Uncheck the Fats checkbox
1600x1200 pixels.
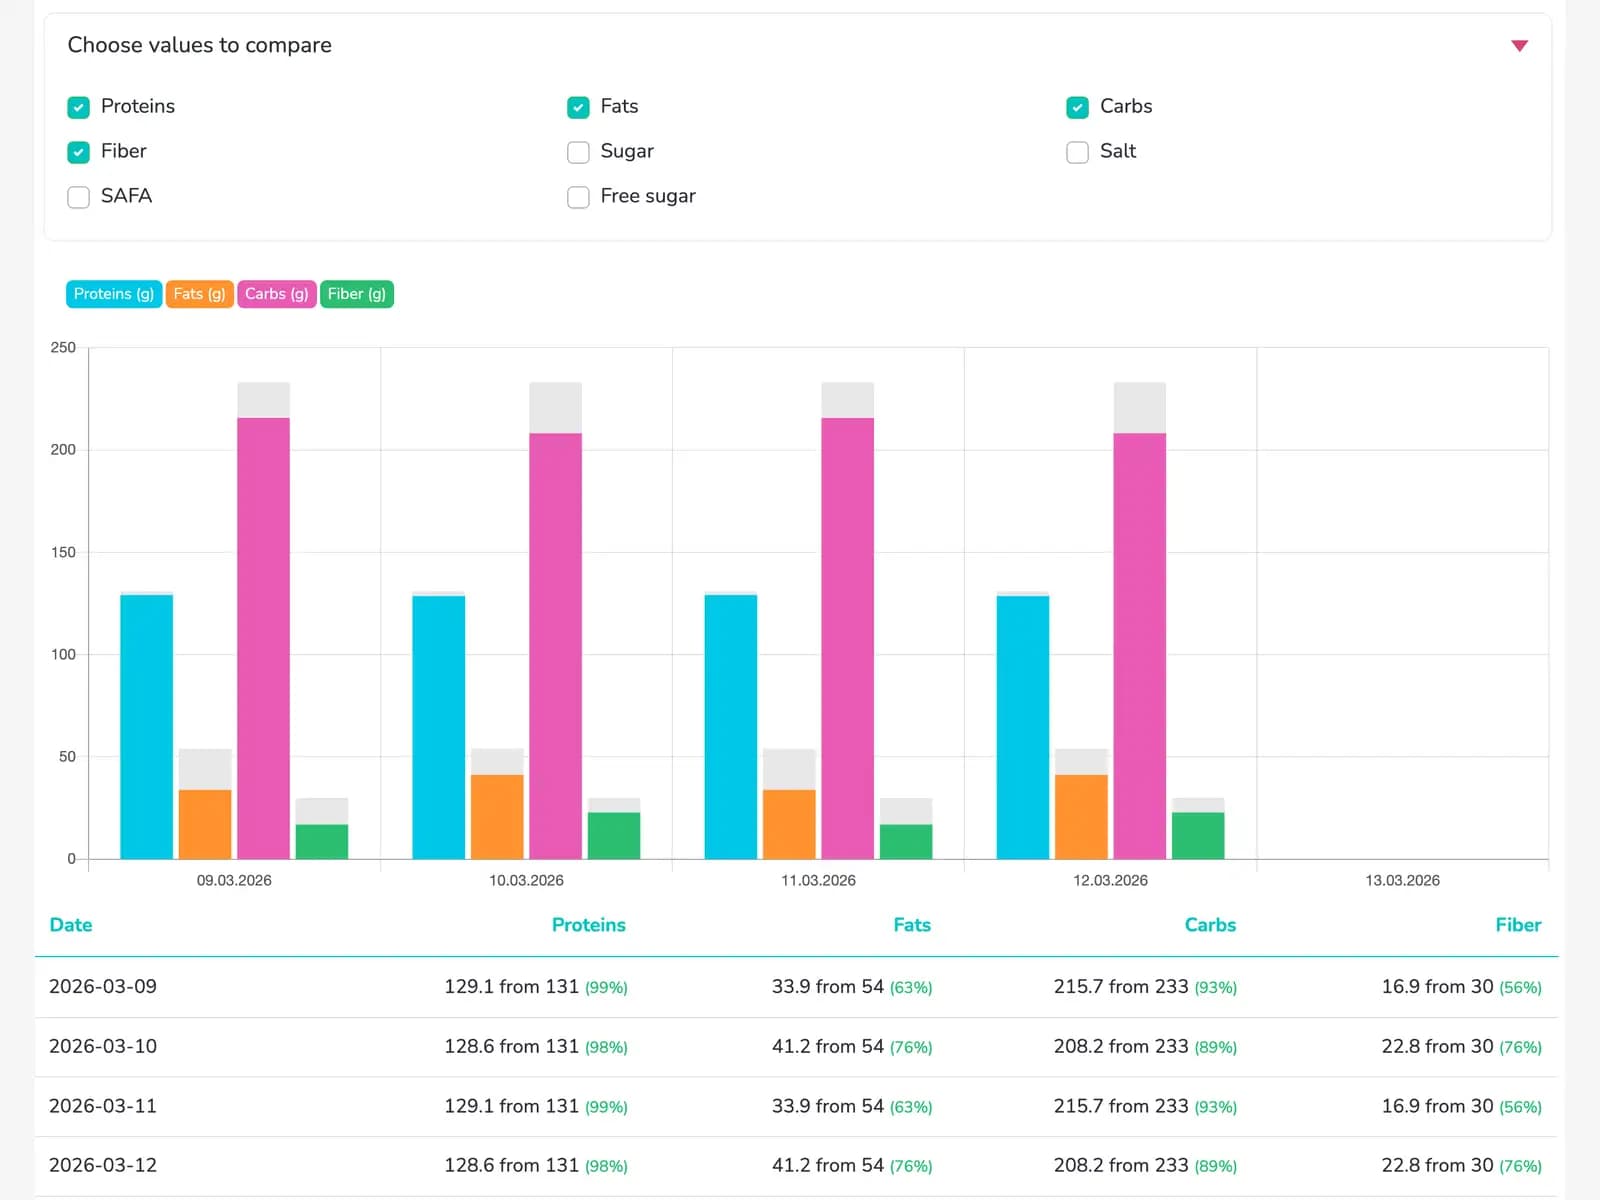pyautogui.click(x=578, y=107)
